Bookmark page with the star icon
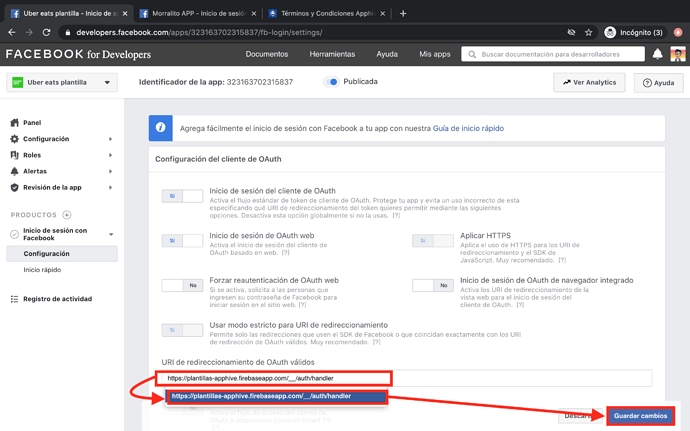The width and height of the screenshot is (690, 431). [589, 32]
